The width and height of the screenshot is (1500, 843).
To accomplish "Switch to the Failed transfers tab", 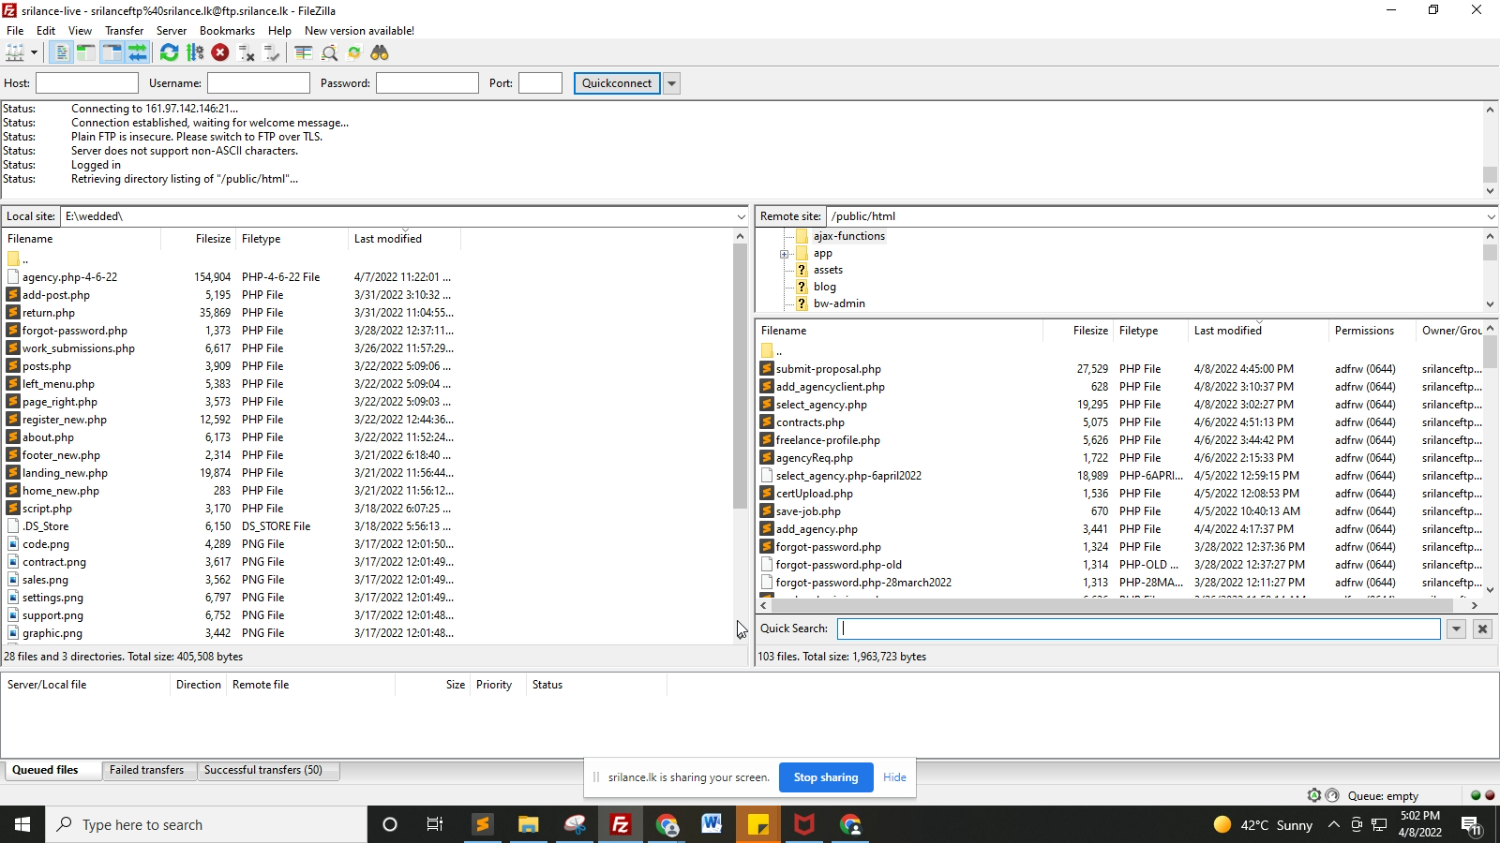I will tap(146, 770).
